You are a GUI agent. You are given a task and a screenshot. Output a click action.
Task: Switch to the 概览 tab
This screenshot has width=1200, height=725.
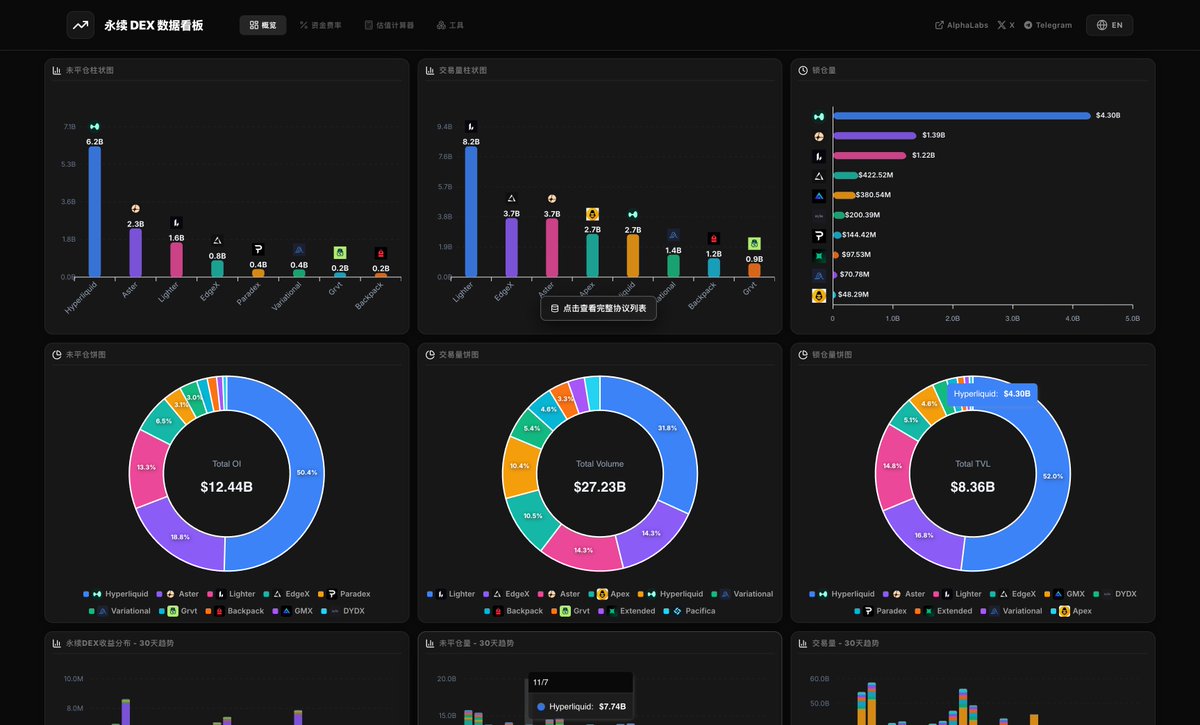point(262,25)
